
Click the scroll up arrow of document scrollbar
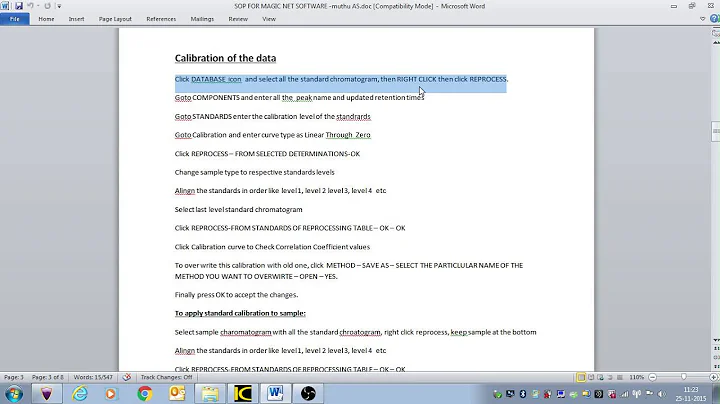[x=716, y=42]
